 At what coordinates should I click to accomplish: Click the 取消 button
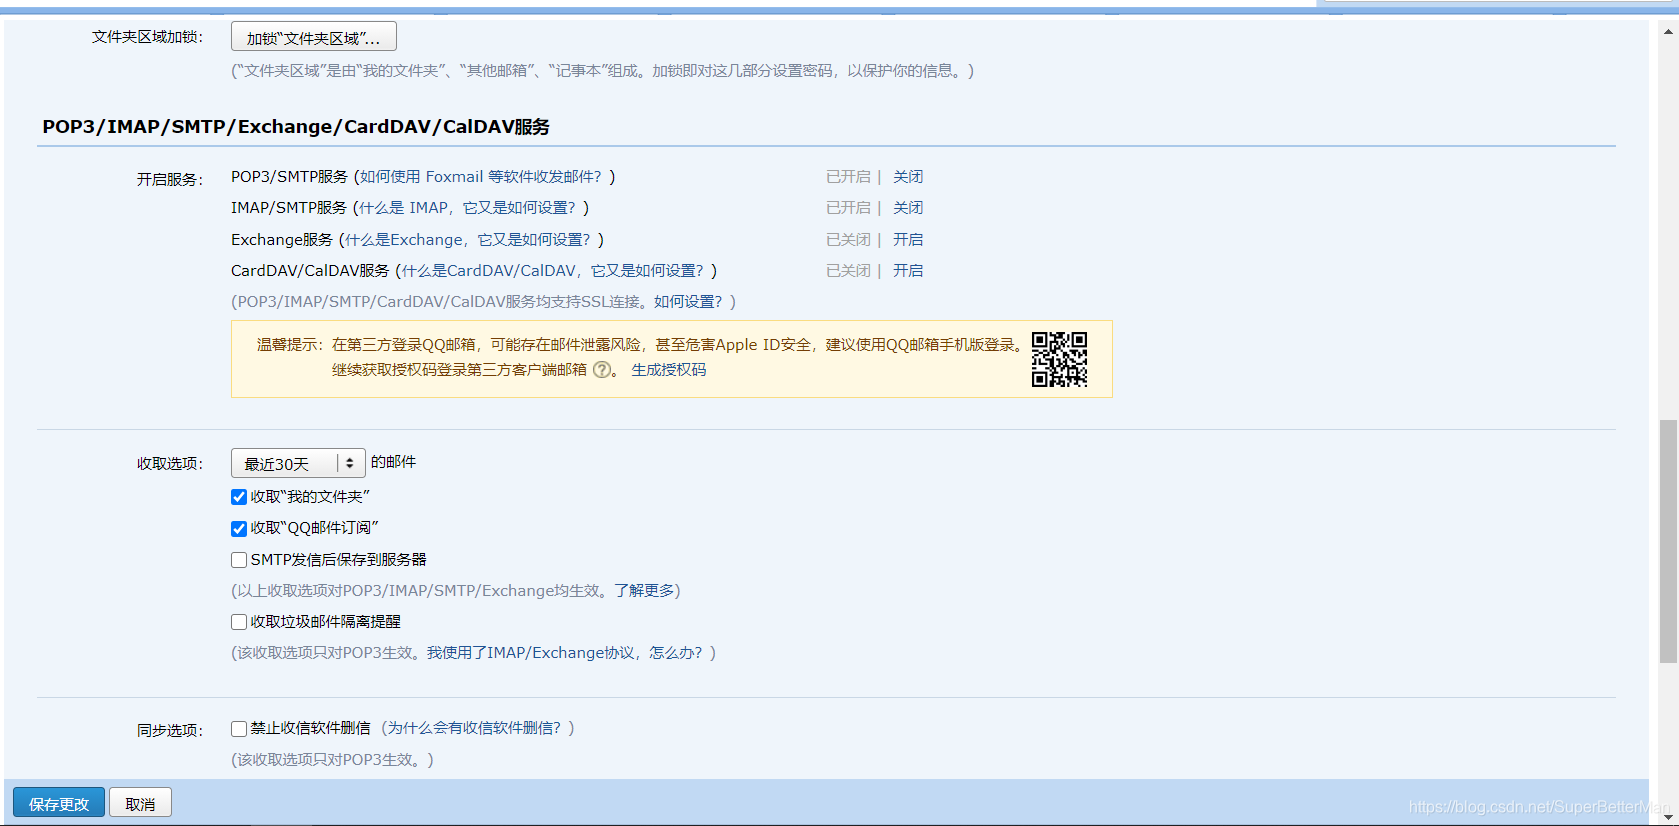tap(140, 803)
